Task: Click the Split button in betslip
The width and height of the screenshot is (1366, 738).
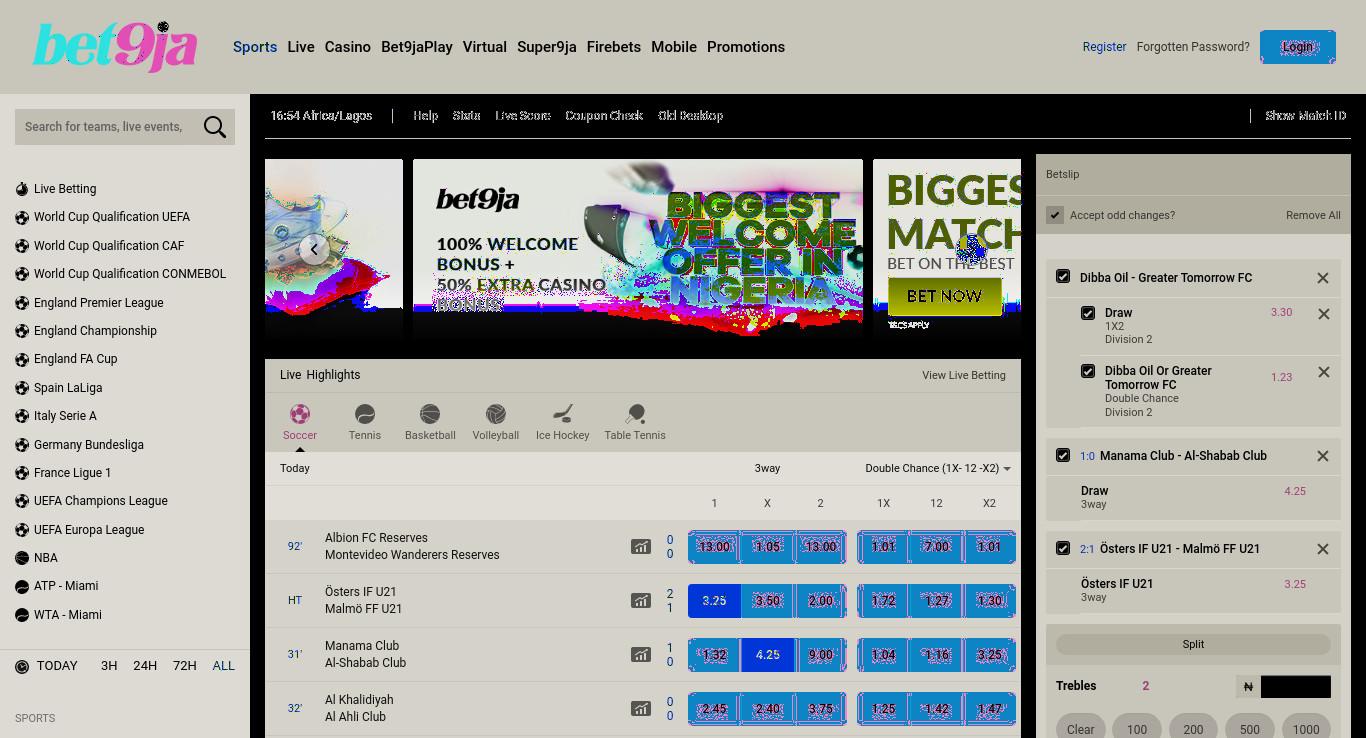Action: (1193, 645)
